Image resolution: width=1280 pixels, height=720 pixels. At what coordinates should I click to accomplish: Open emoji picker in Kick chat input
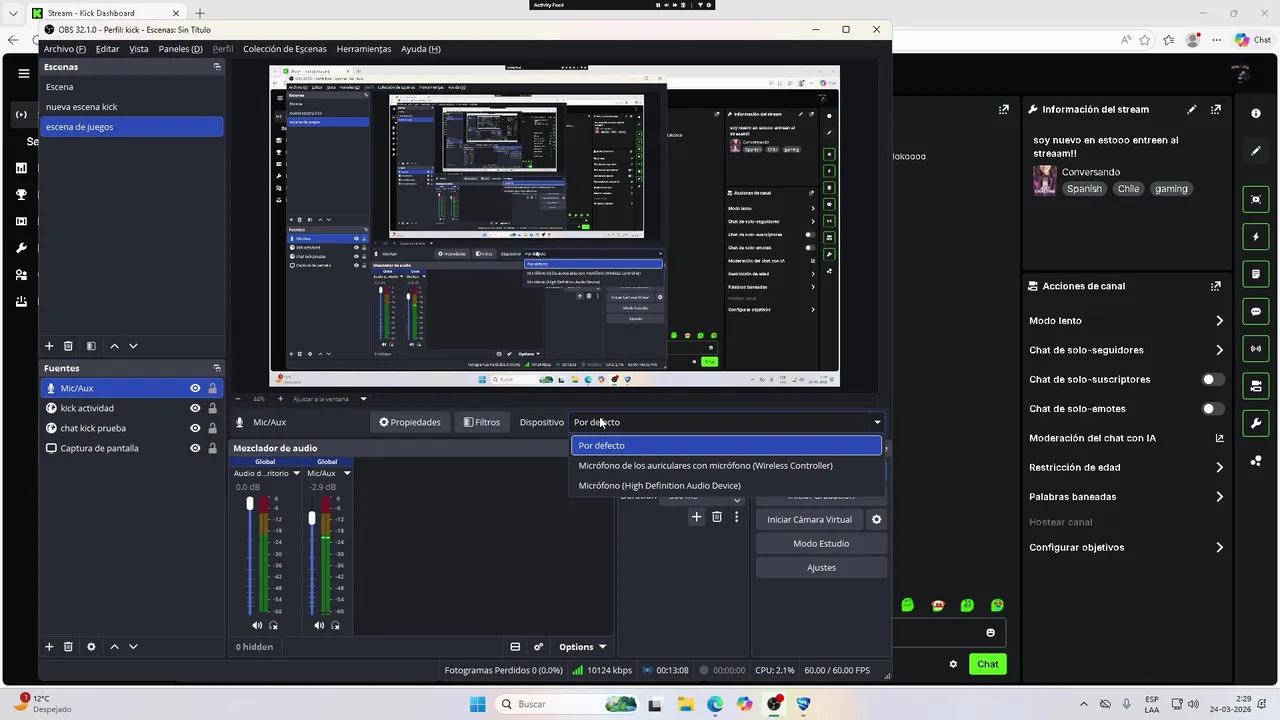tap(991, 632)
